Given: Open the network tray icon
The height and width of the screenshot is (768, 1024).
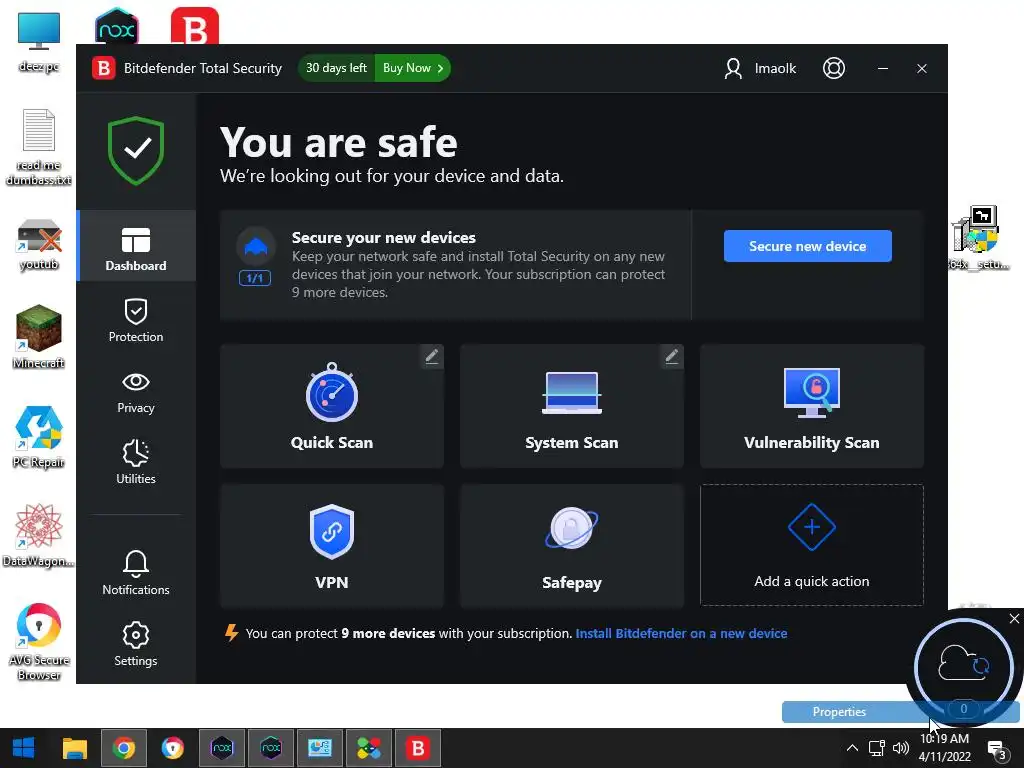Looking at the screenshot, I should point(876,748).
